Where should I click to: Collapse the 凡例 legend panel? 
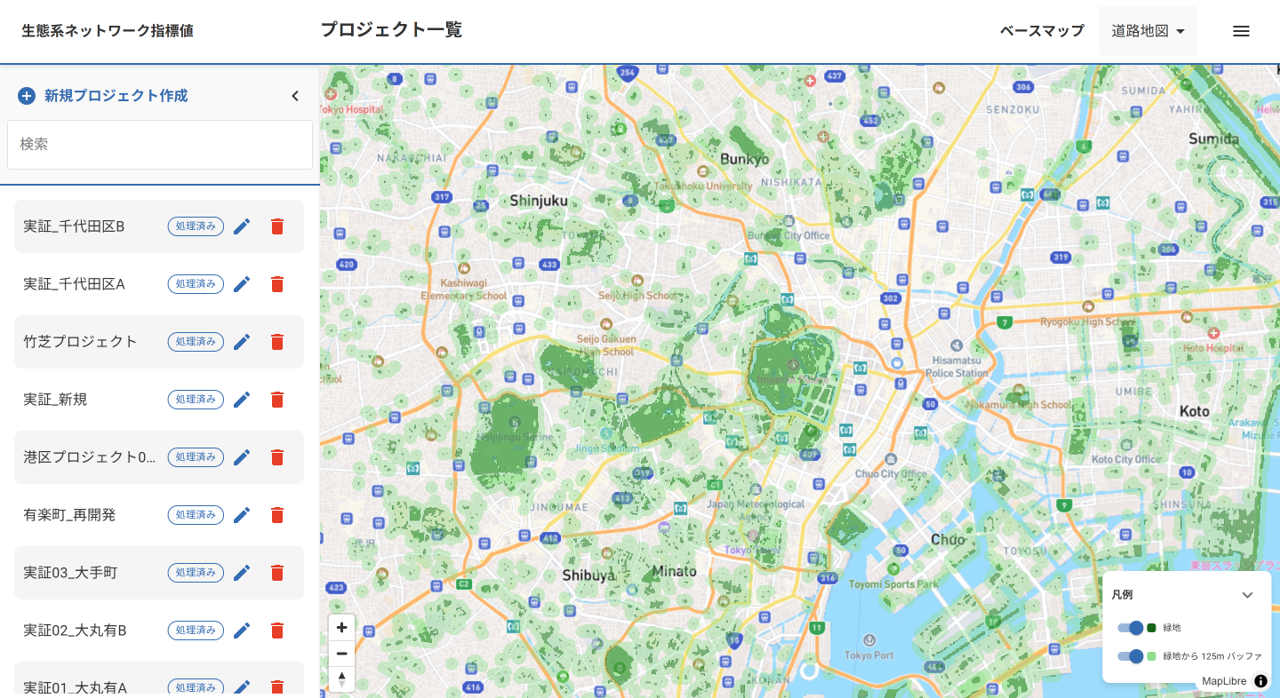(1247, 595)
